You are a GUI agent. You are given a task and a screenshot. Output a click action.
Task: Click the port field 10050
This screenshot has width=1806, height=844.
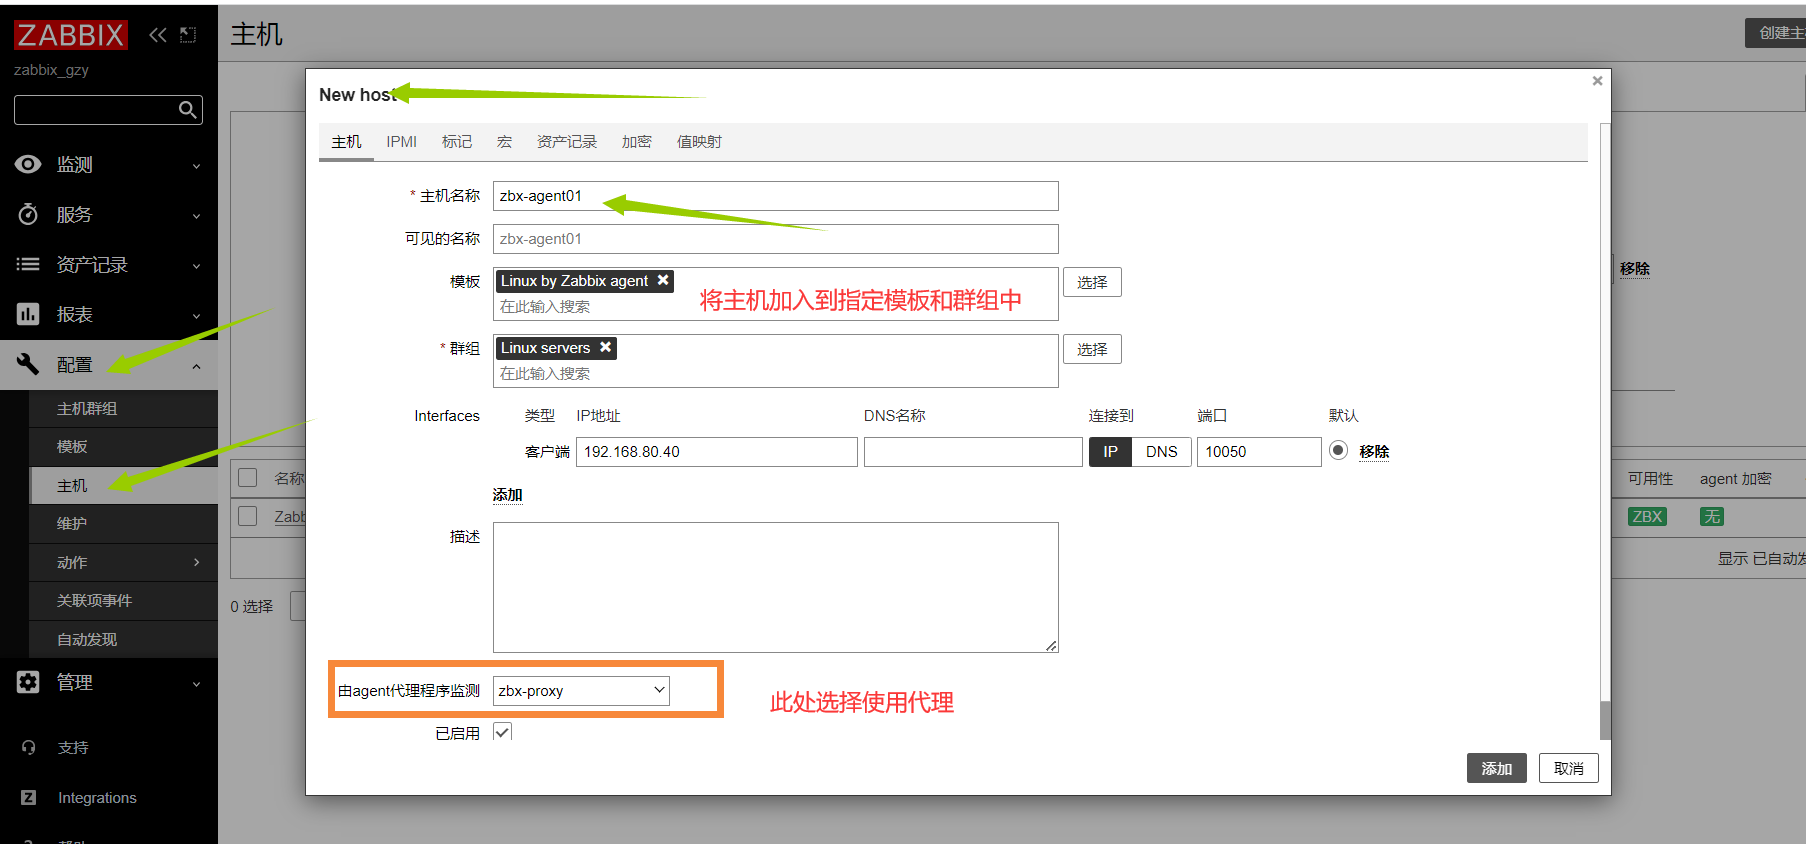(x=1259, y=452)
